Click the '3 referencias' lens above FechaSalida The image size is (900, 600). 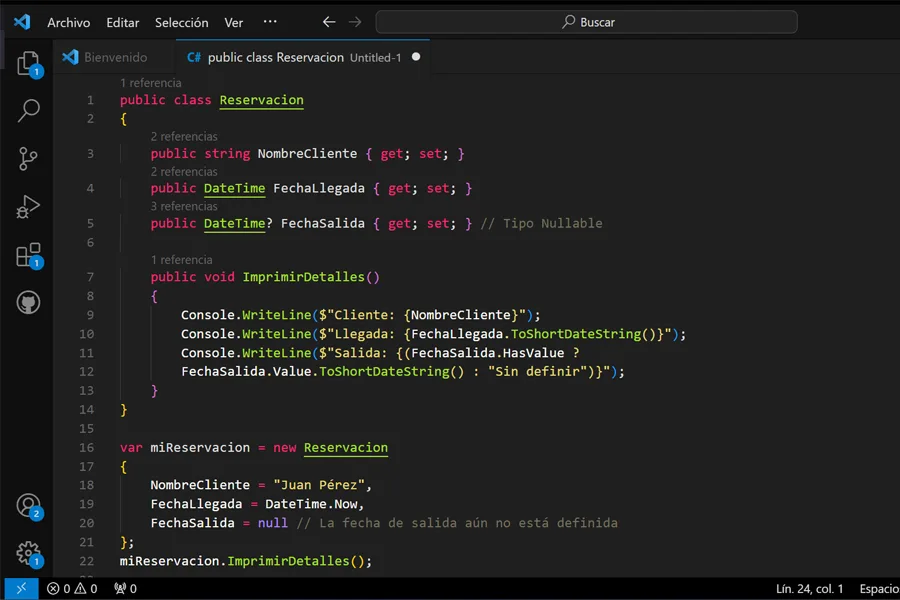(x=184, y=206)
